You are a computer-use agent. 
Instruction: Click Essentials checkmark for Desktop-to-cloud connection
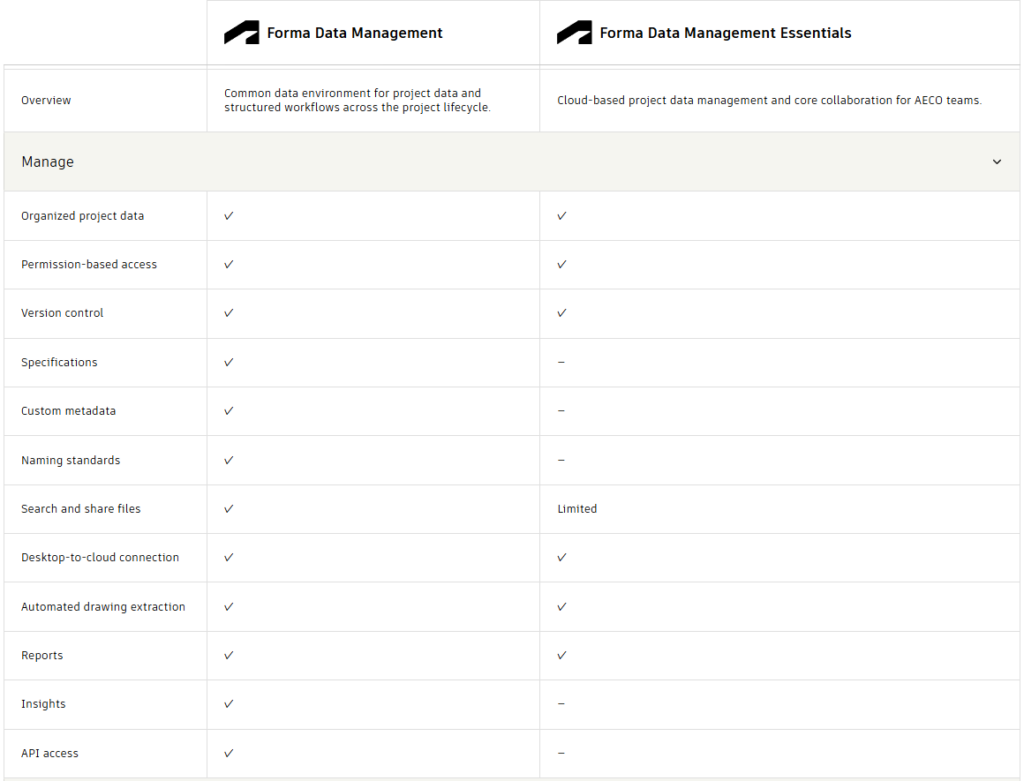(562, 557)
